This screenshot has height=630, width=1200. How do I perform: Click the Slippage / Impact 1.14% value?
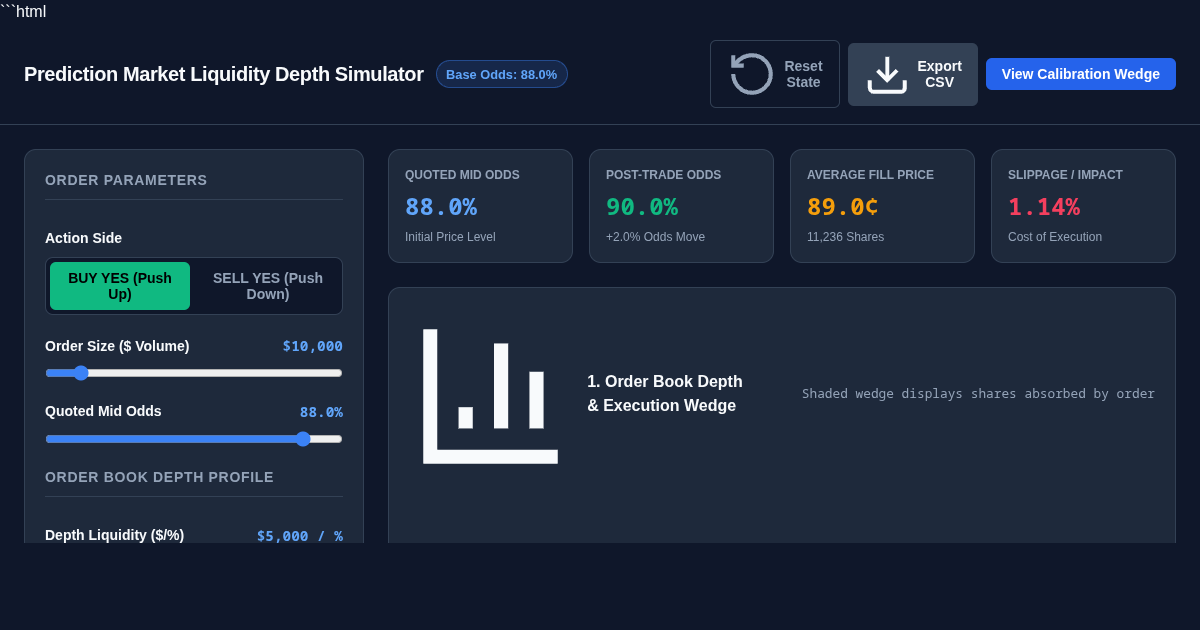click(1044, 207)
